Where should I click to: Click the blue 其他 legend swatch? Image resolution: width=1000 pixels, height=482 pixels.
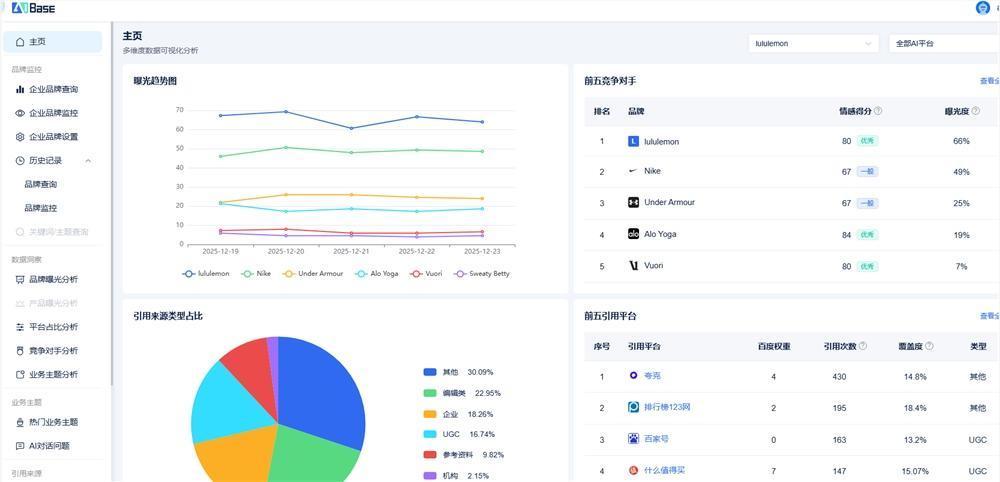click(x=430, y=372)
